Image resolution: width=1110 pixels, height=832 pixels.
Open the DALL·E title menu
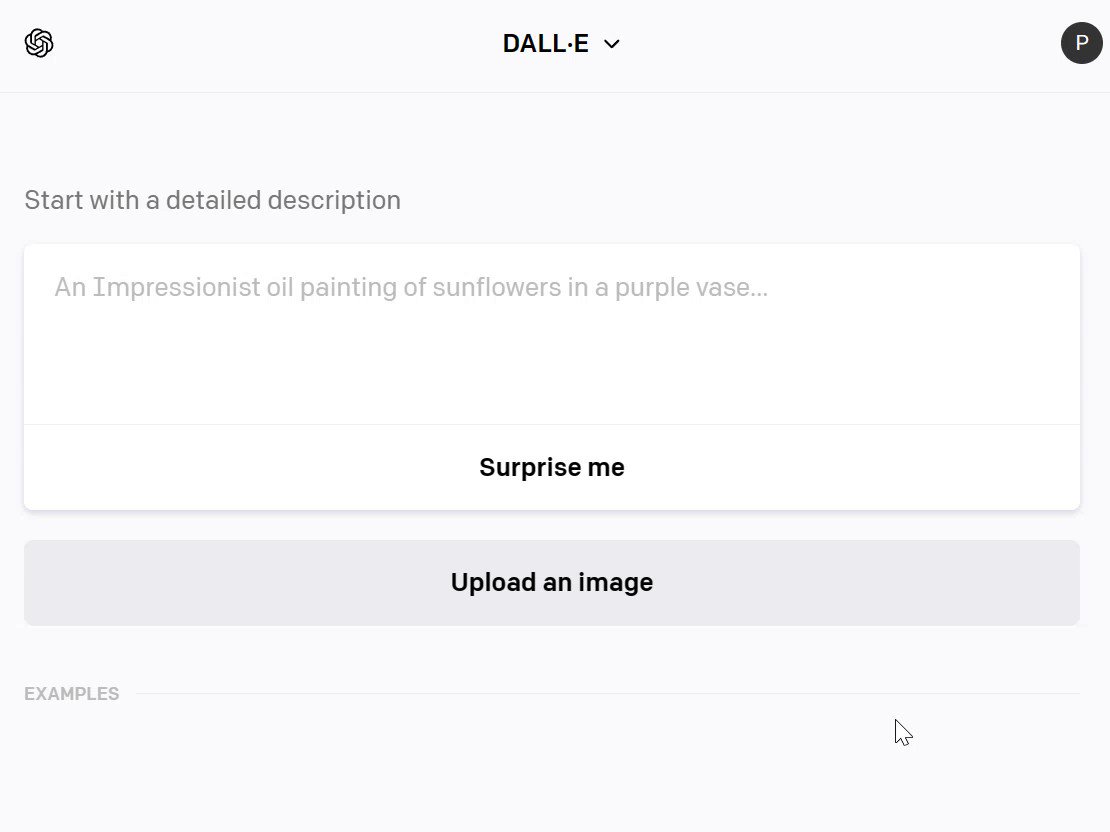tap(561, 44)
